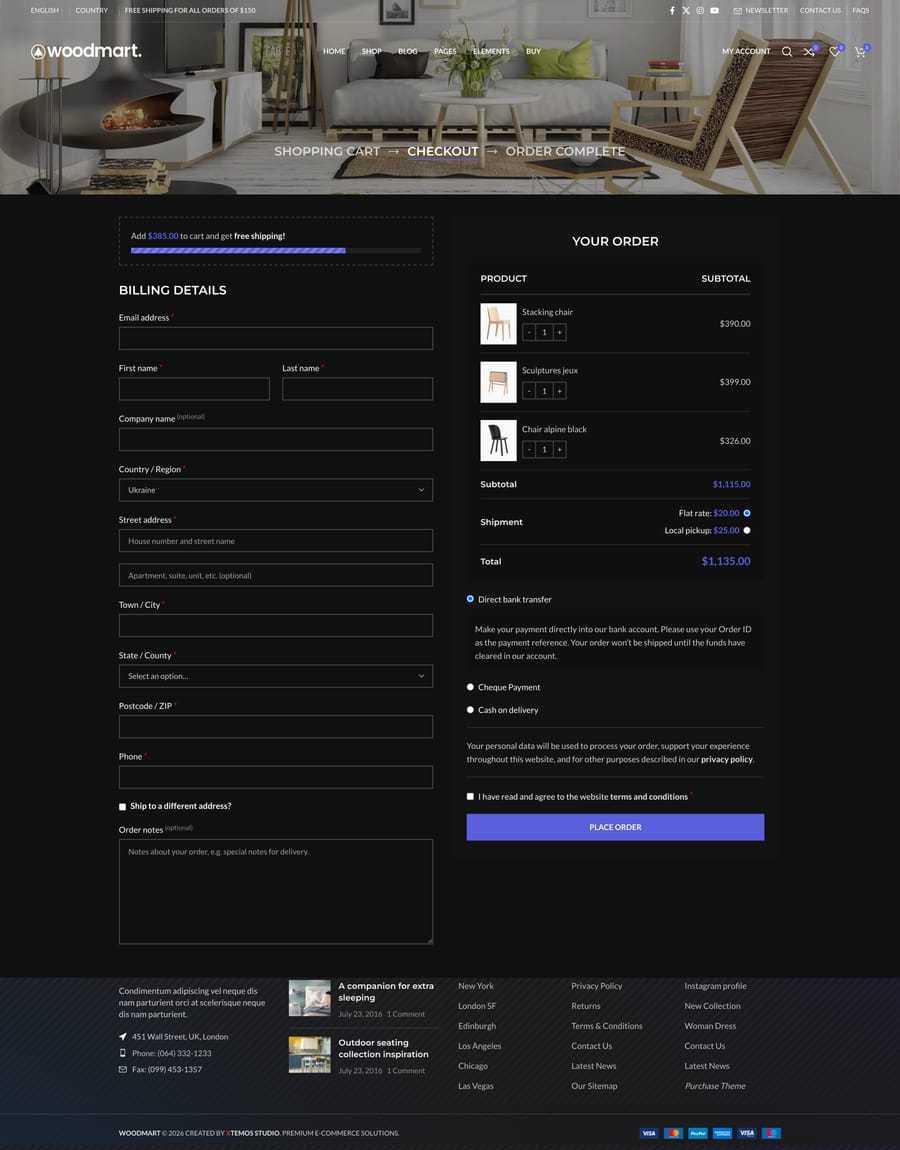
Task: Click the Place Order button
Action: point(615,827)
